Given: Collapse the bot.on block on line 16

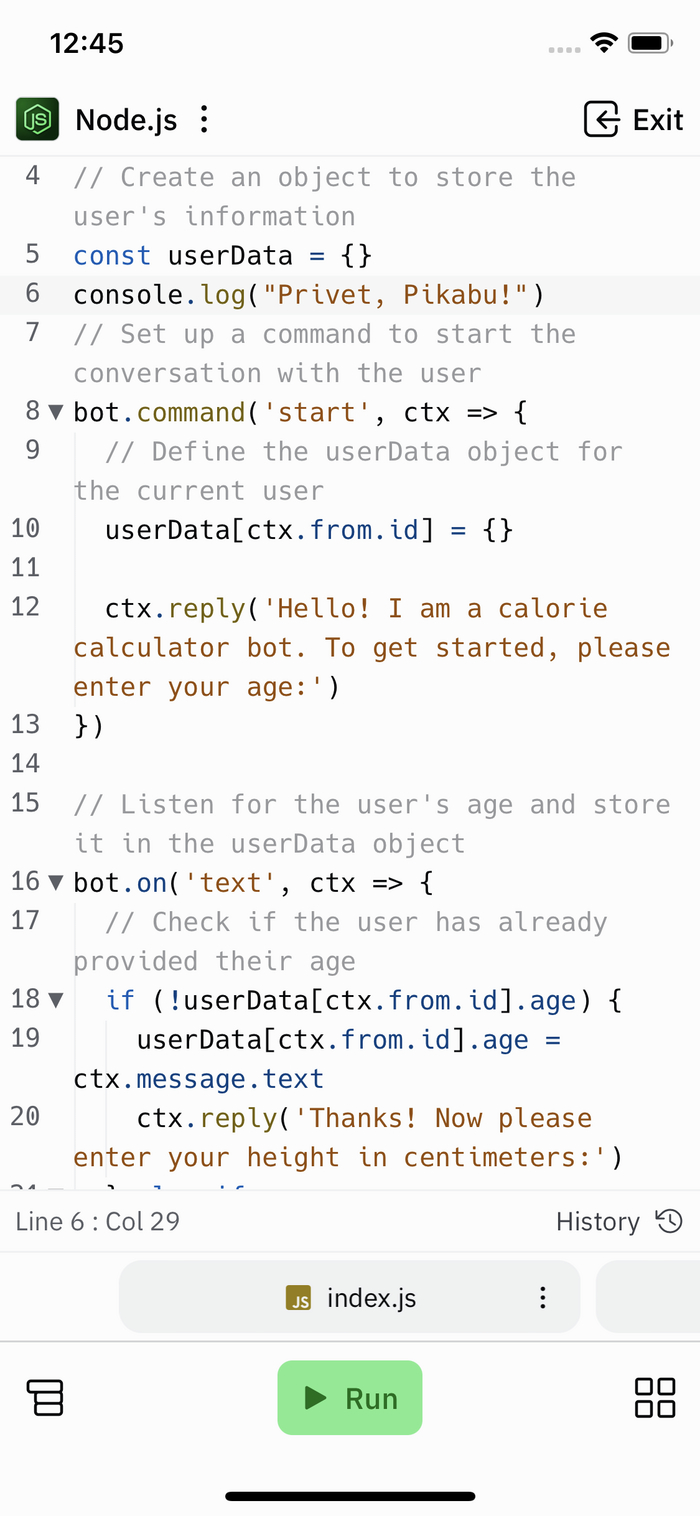Looking at the screenshot, I should coord(55,883).
